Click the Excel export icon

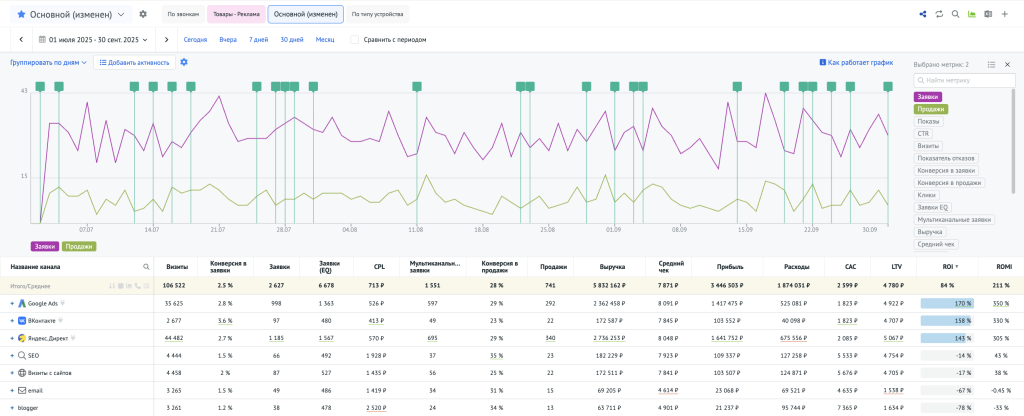click(x=988, y=14)
